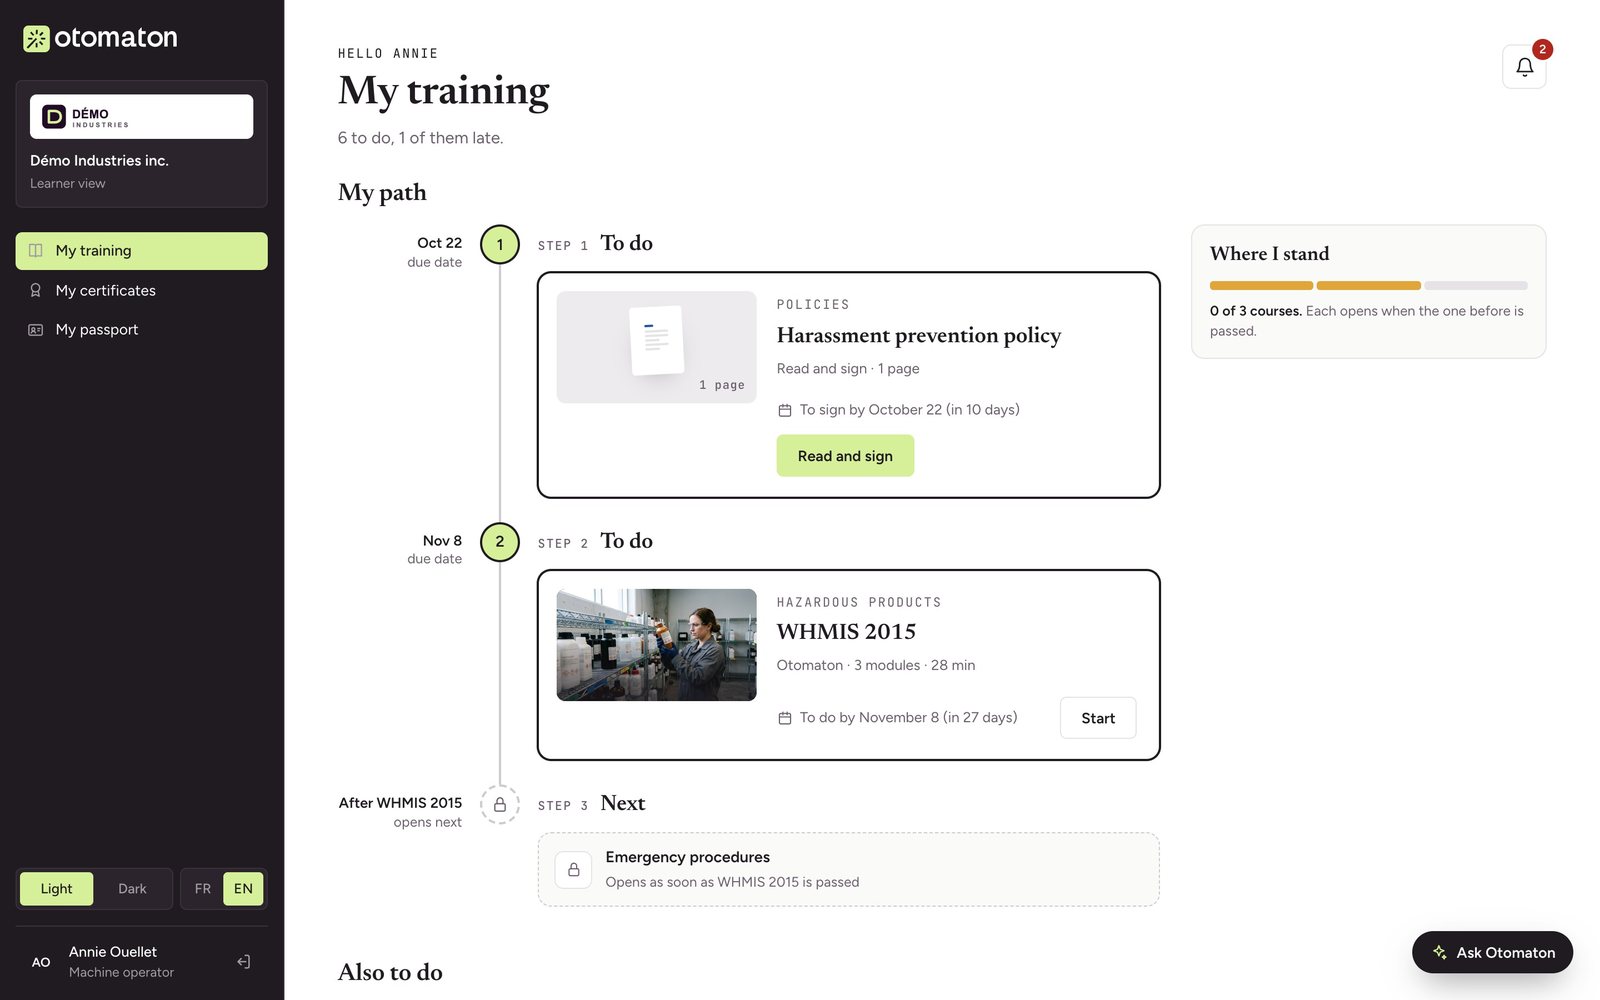Image resolution: width=1600 pixels, height=1000 pixels.
Task: Switch to Light theme
Action: [x=57, y=889]
